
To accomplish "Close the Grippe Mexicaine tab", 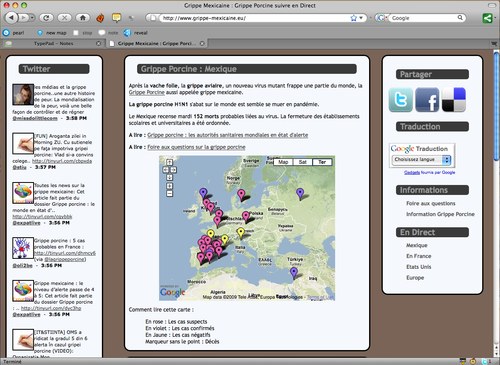I will [x=202, y=43].
